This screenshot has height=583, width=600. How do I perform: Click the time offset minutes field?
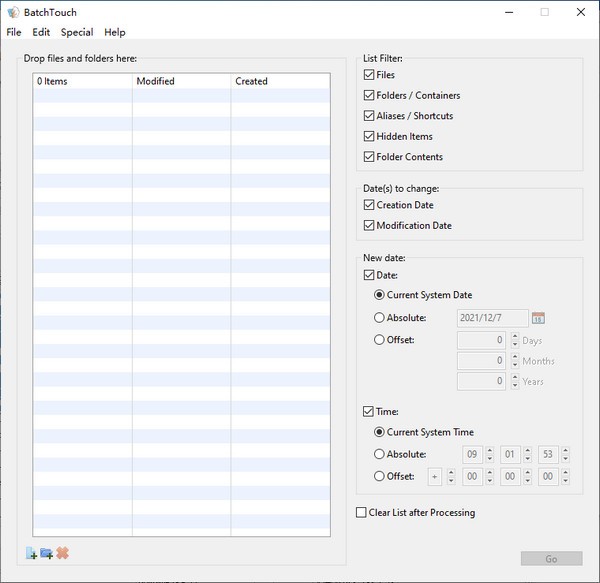(x=510, y=477)
